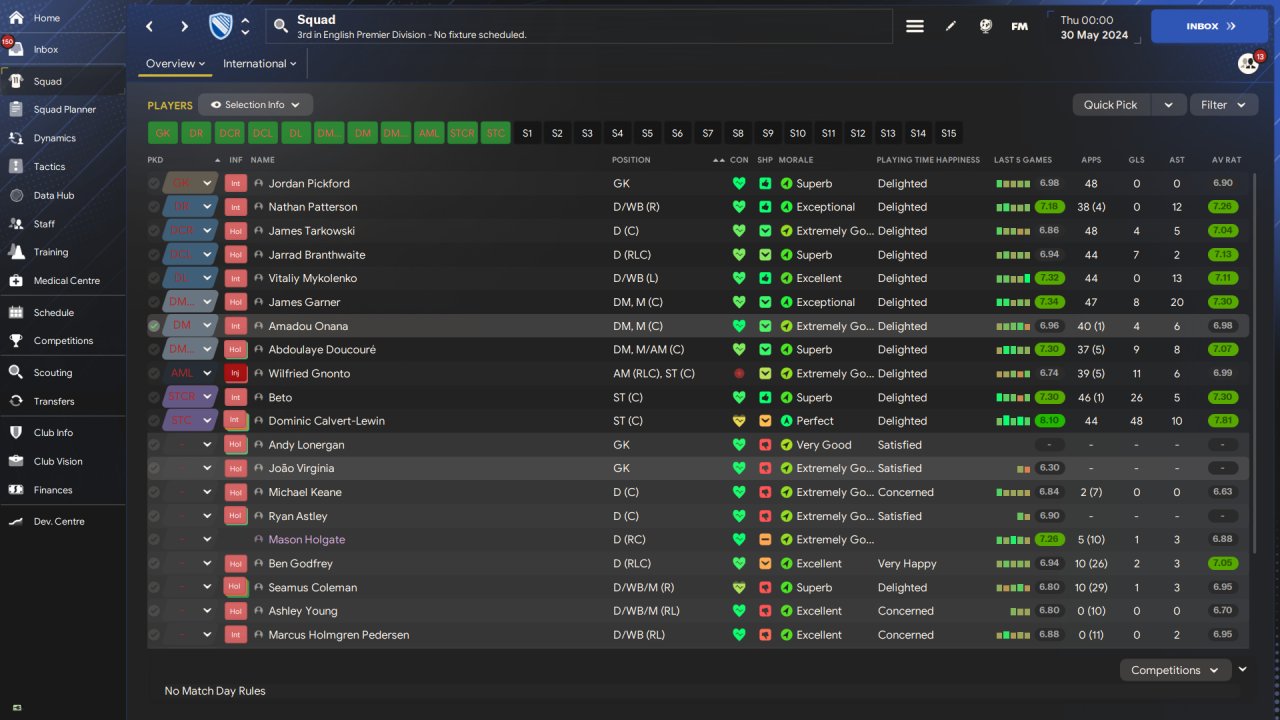Open the notifications icon showing 13
The image size is (1280, 720).
point(1249,63)
